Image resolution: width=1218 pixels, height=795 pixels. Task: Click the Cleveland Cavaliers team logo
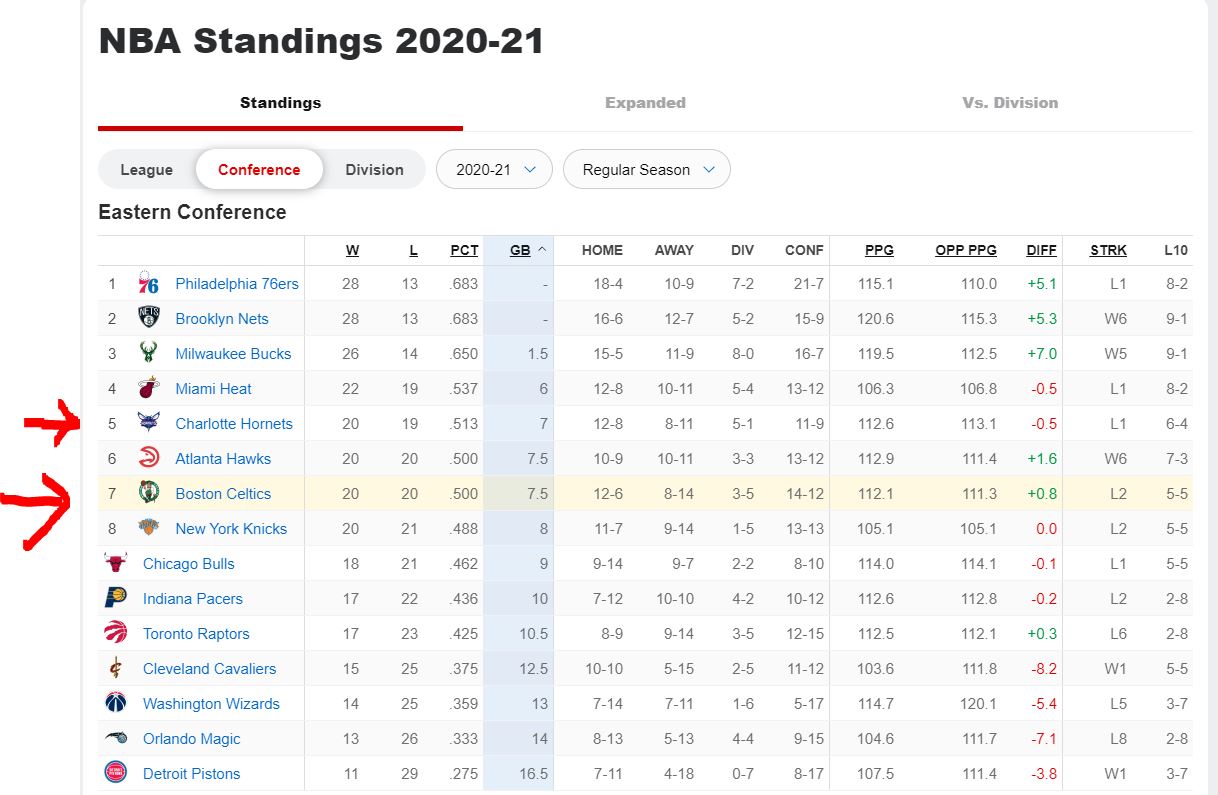[x=116, y=668]
